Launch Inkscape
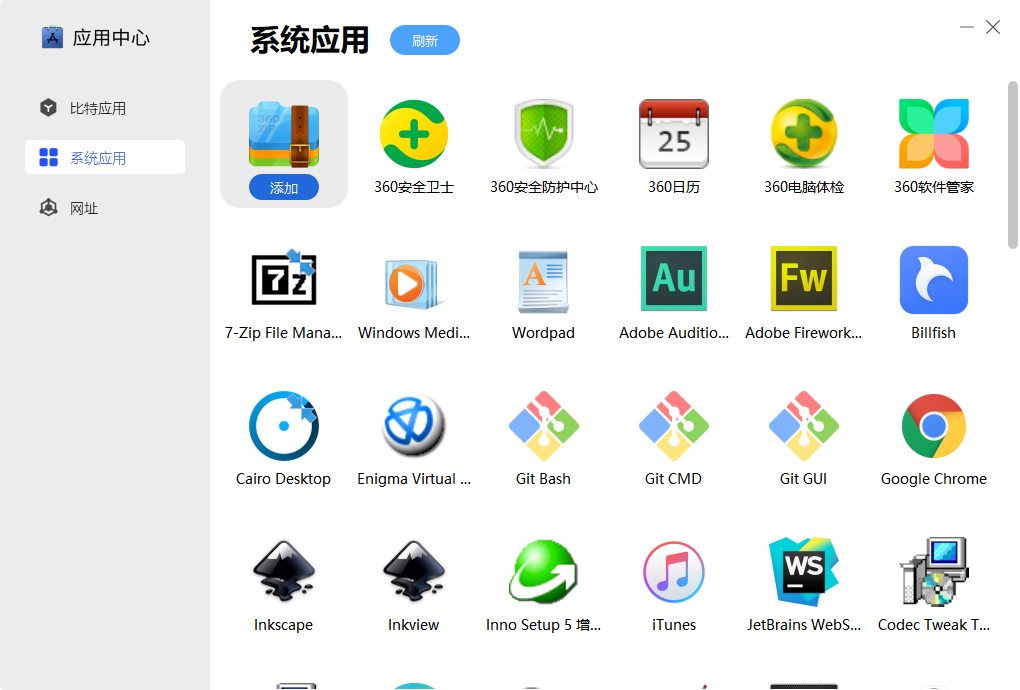Screen dimensions: 1020x690 coord(283,571)
